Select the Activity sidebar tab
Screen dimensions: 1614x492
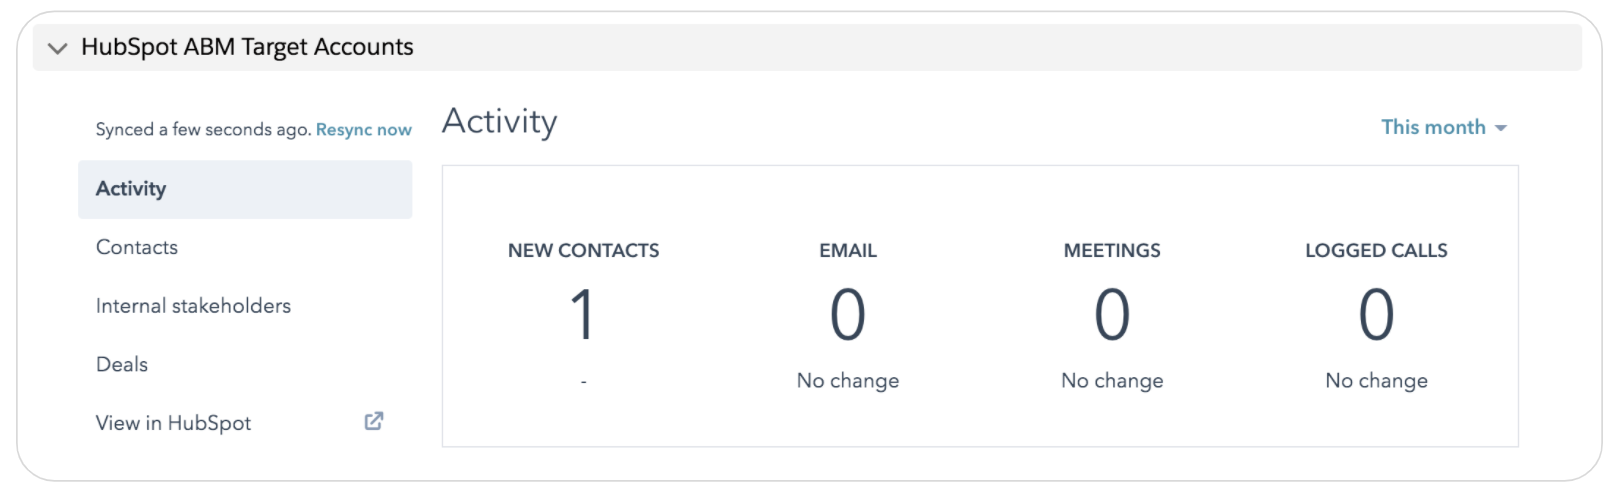coord(131,189)
